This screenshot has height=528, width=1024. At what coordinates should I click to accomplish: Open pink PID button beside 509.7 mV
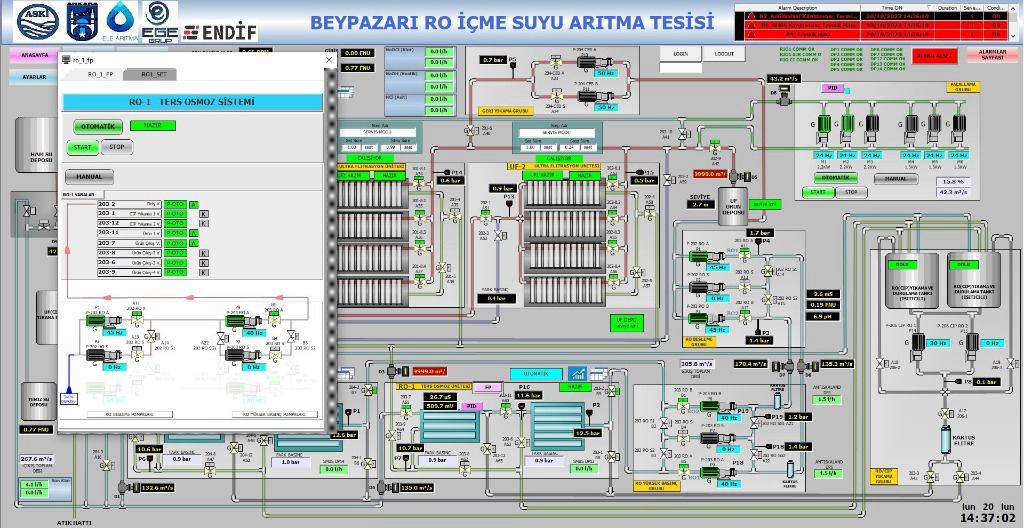point(470,406)
